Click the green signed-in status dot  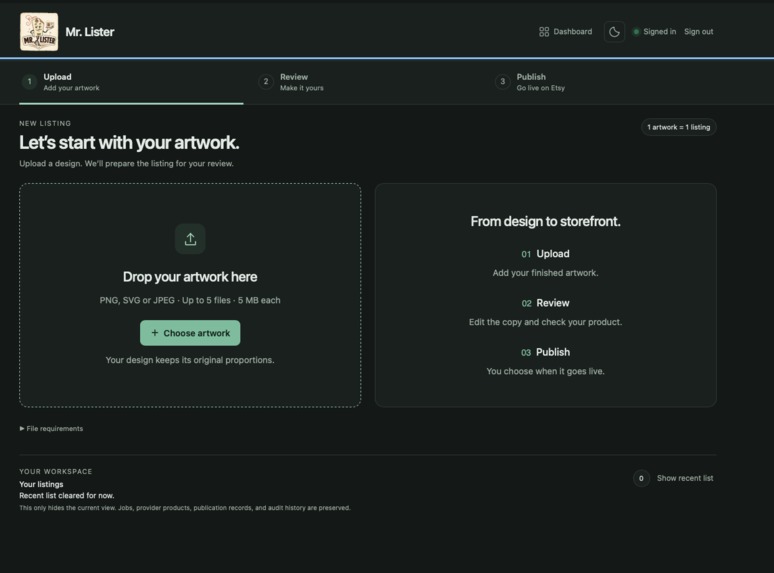tap(636, 32)
